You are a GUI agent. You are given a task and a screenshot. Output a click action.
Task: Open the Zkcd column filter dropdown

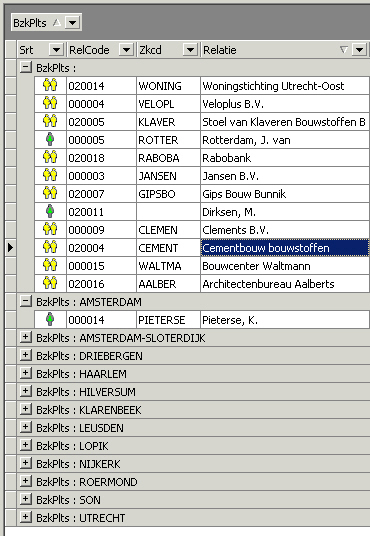coord(190,50)
